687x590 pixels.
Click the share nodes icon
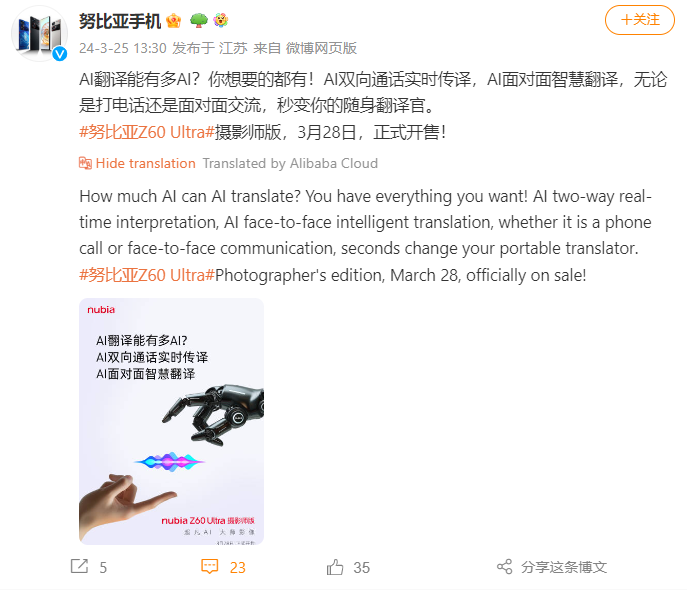pyautogui.click(x=505, y=567)
